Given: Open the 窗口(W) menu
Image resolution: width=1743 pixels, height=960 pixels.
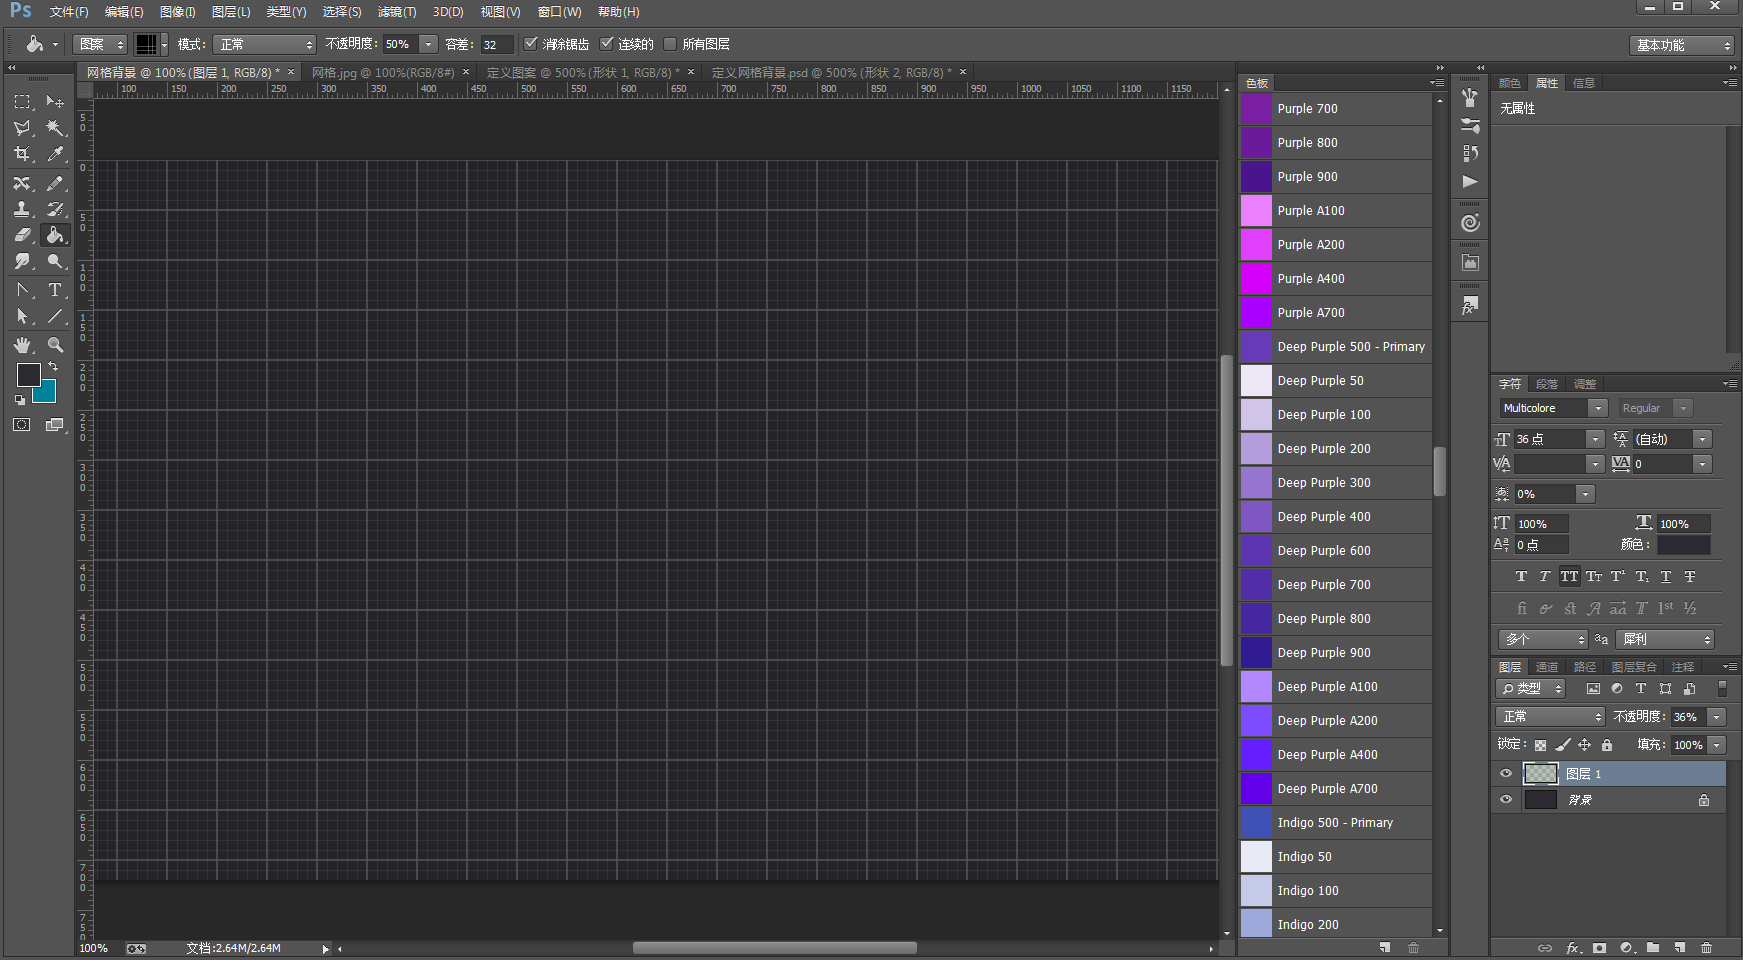Looking at the screenshot, I should [559, 12].
